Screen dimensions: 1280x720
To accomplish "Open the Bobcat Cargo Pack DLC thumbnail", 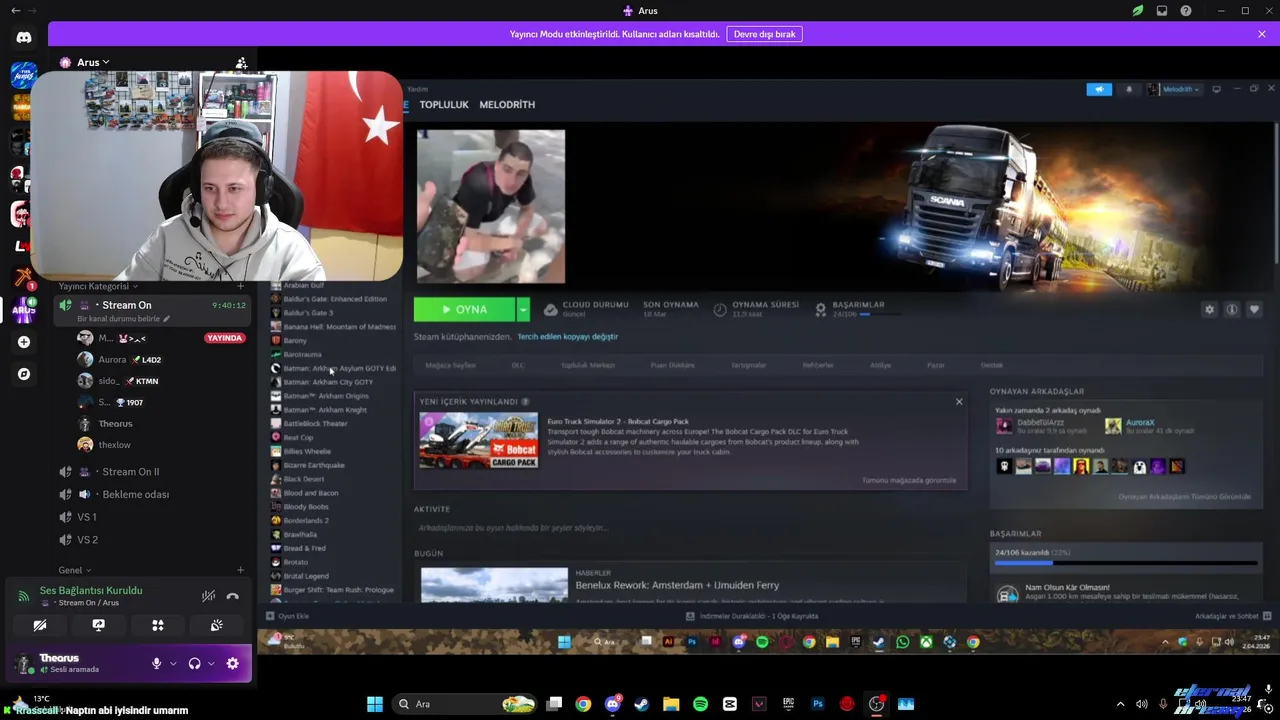I will pyautogui.click(x=478, y=441).
